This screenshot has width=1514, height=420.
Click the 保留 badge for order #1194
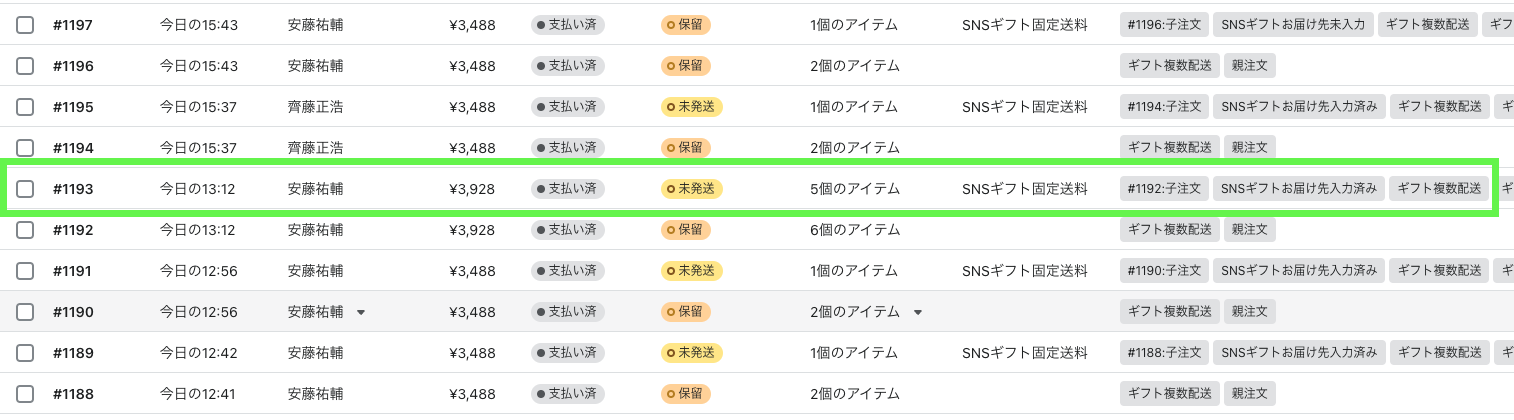[685, 148]
